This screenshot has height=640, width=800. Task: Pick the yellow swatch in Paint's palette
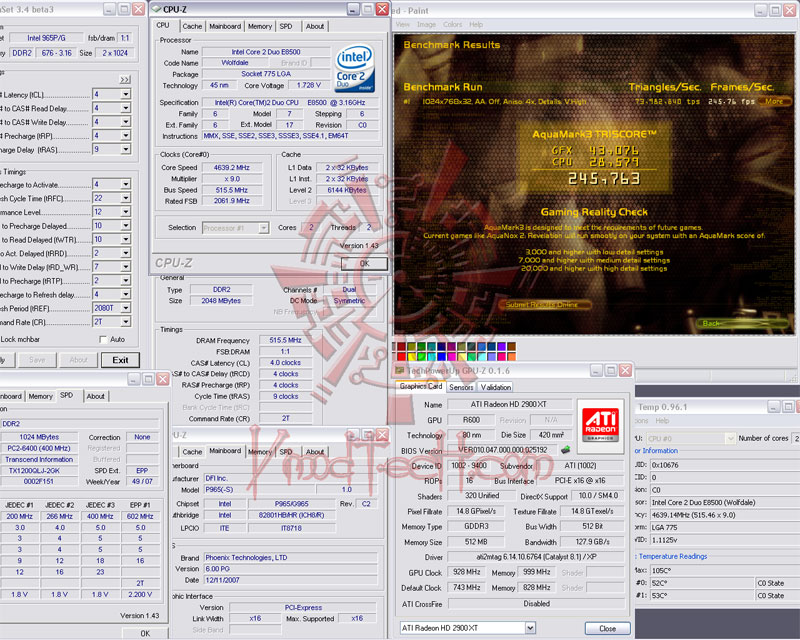coord(411,356)
